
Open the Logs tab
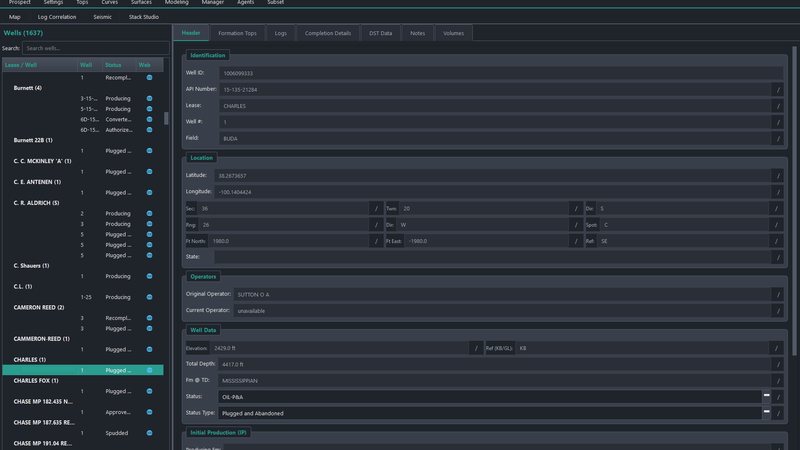coord(281,33)
